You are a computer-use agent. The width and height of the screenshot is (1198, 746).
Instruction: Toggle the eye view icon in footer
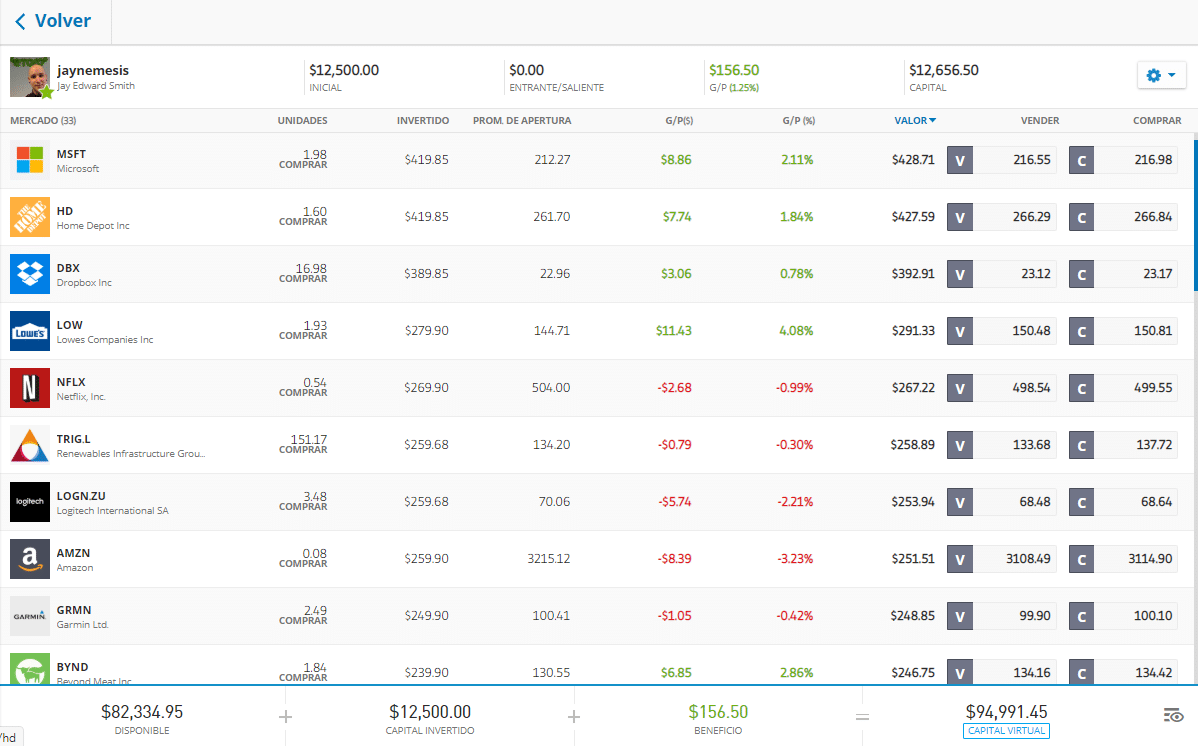1173,715
